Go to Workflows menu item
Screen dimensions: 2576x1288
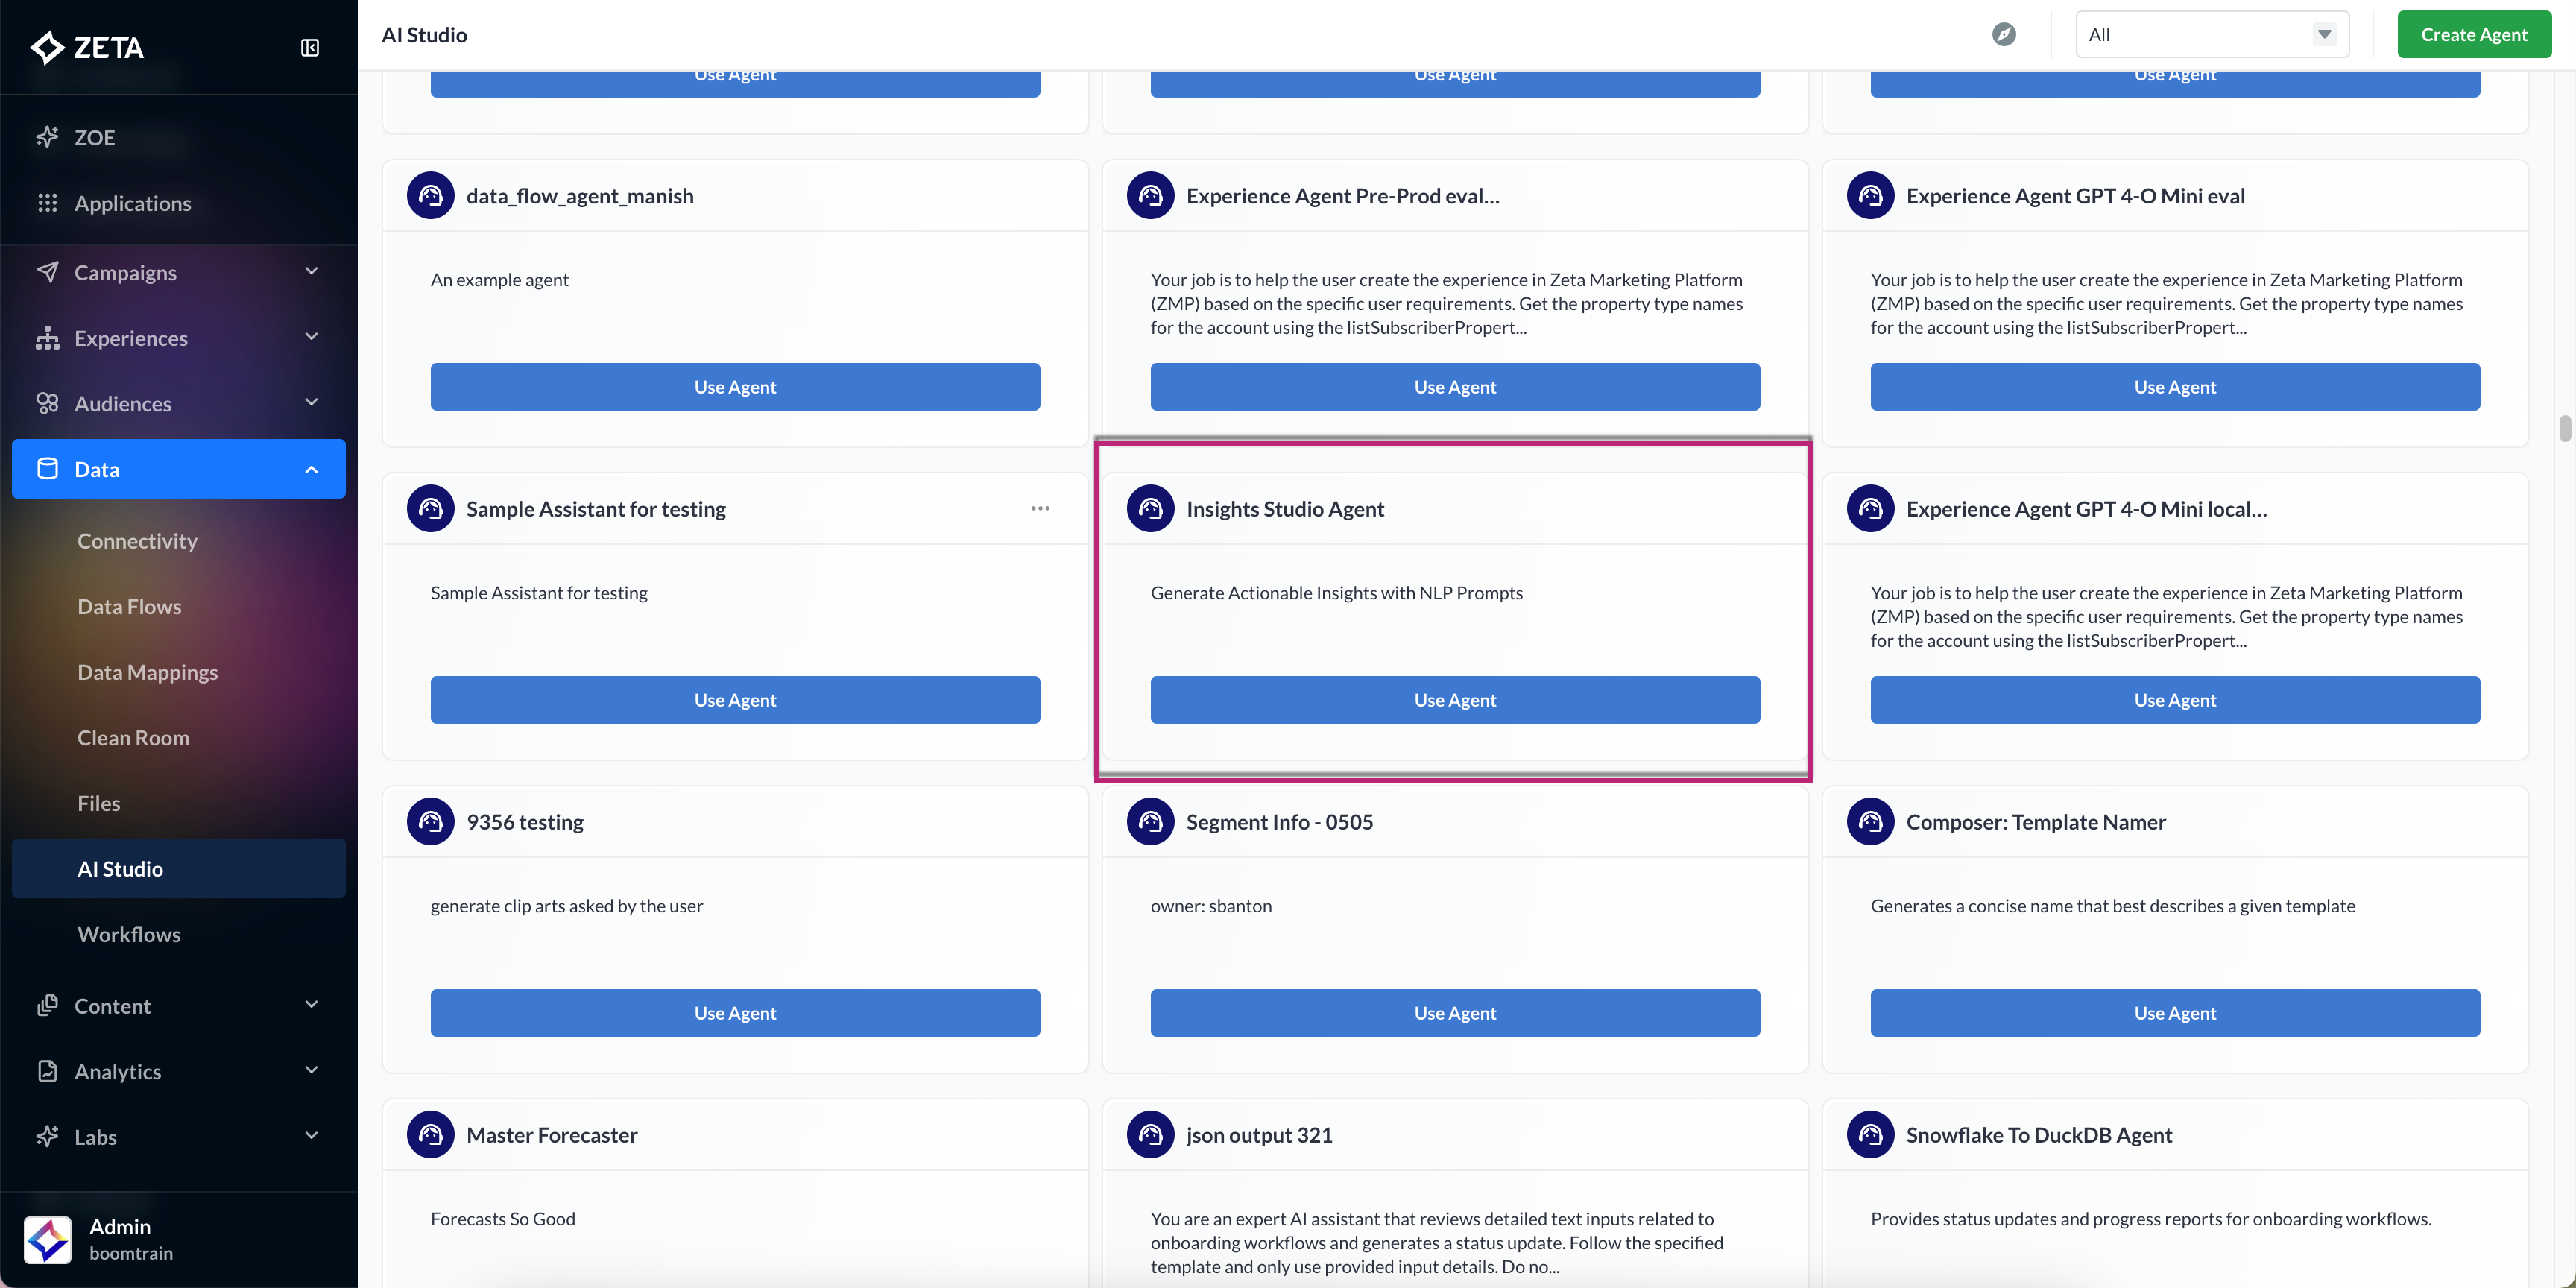129,934
